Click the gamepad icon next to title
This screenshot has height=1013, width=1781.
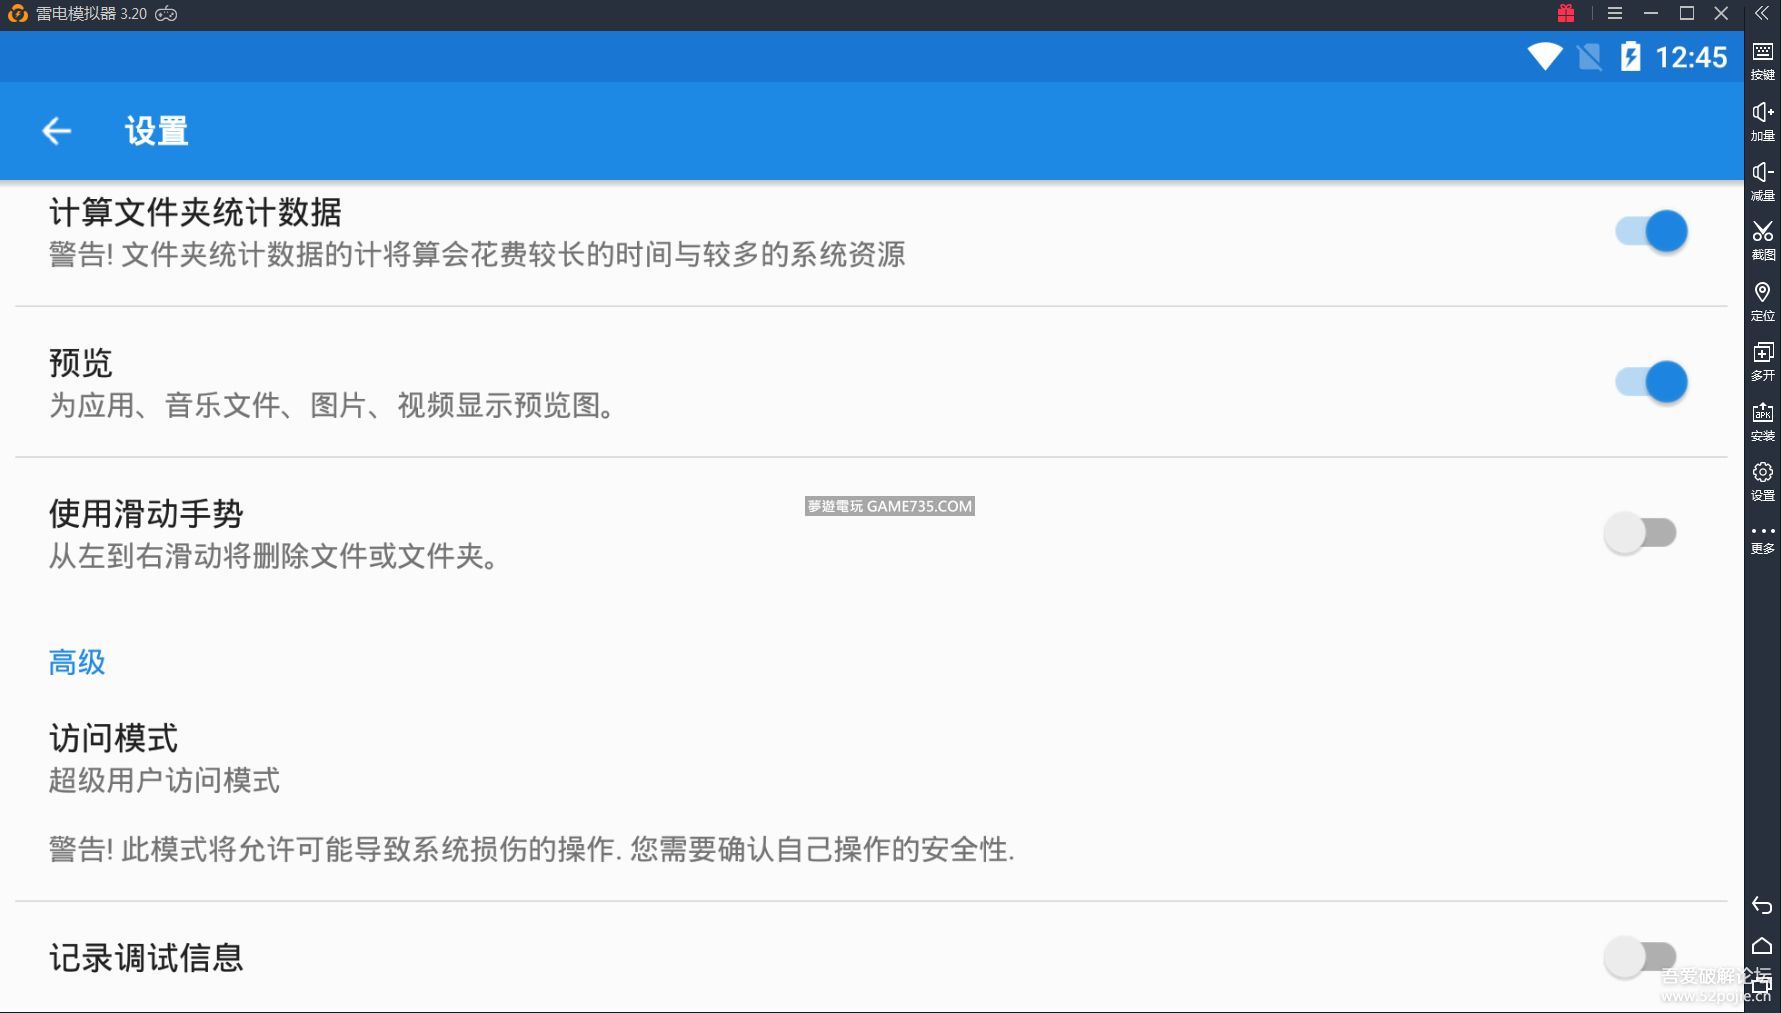(167, 14)
